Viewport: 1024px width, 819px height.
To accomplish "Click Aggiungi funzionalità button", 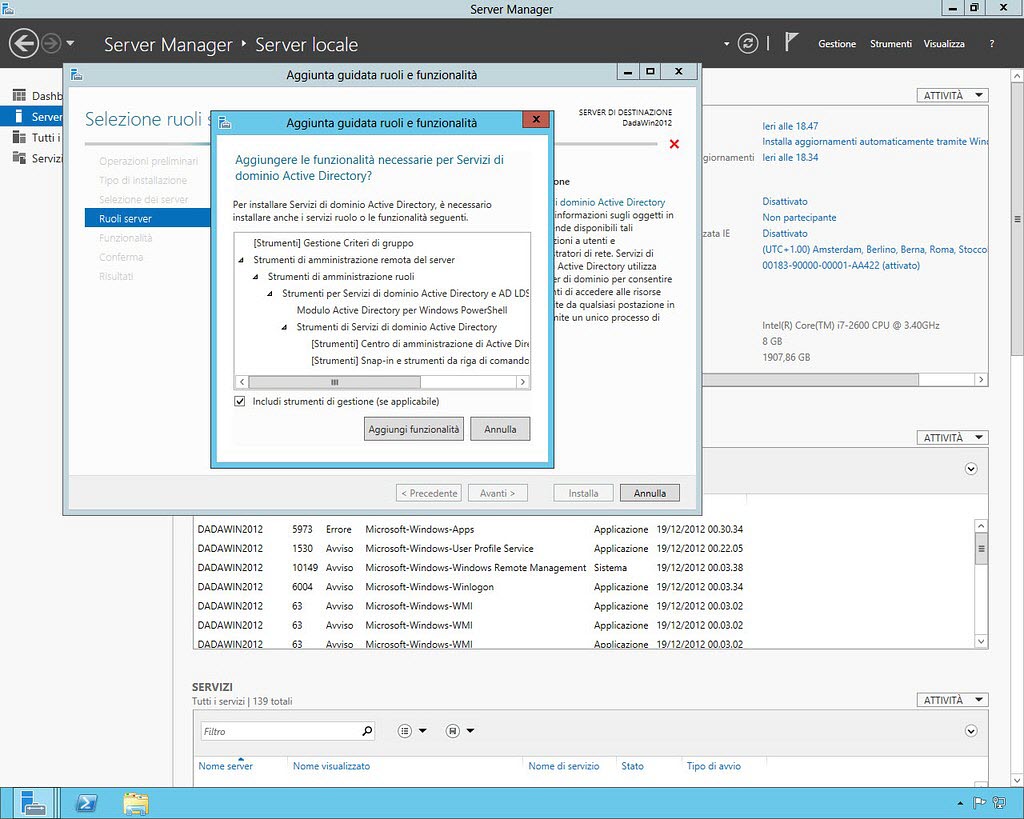I will pos(414,429).
